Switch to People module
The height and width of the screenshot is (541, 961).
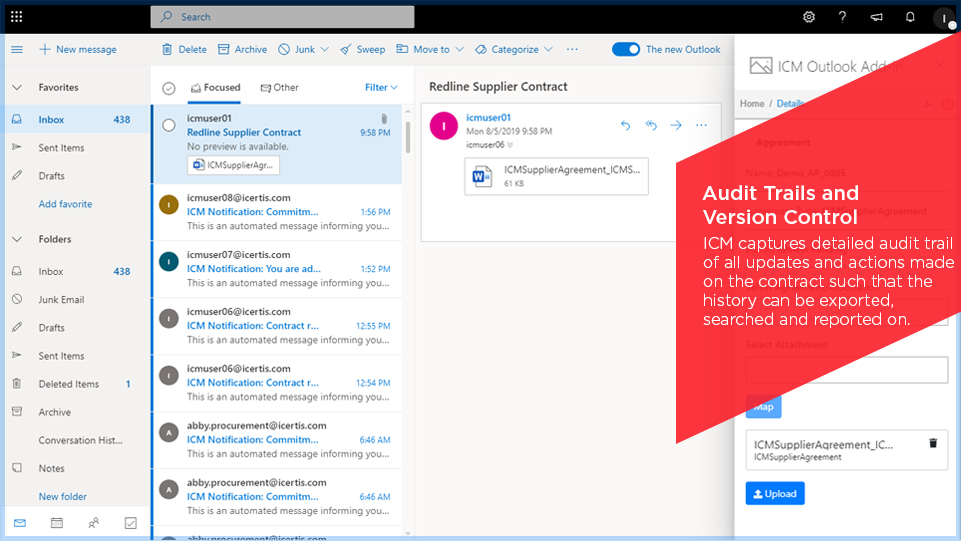(x=93, y=523)
